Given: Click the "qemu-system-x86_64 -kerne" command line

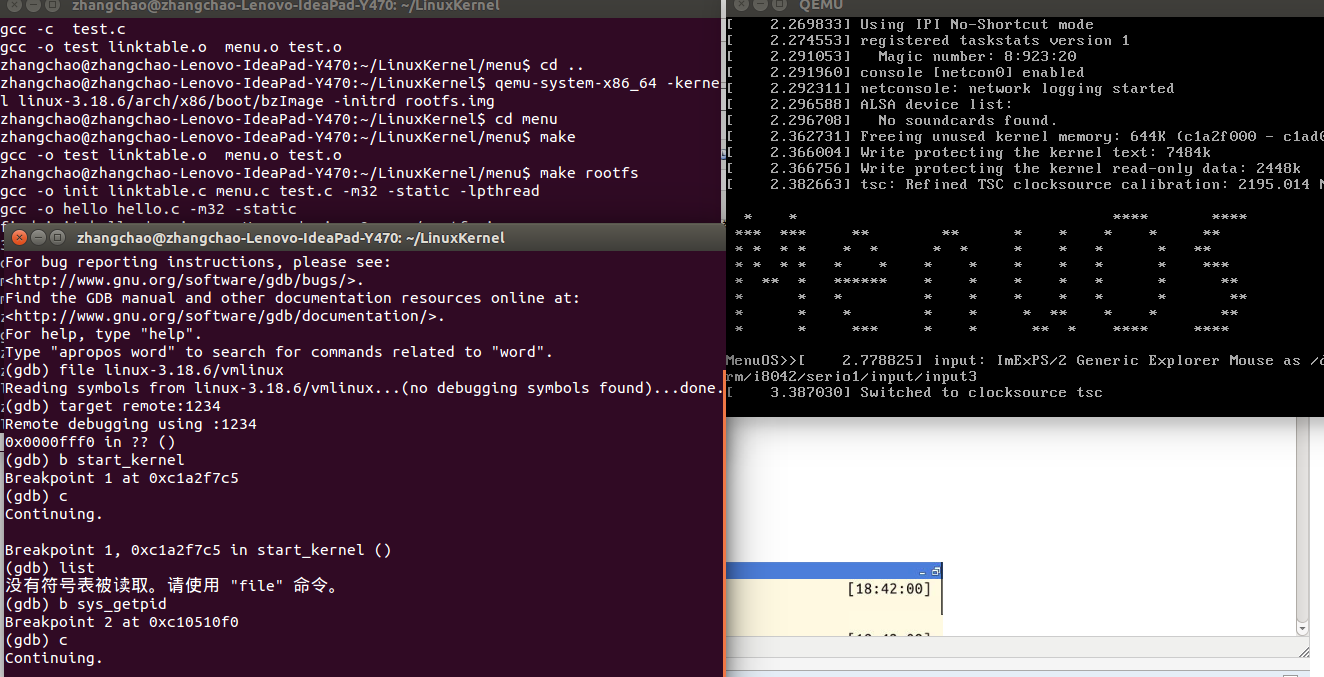Looking at the screenshot, I should (360, 83).
